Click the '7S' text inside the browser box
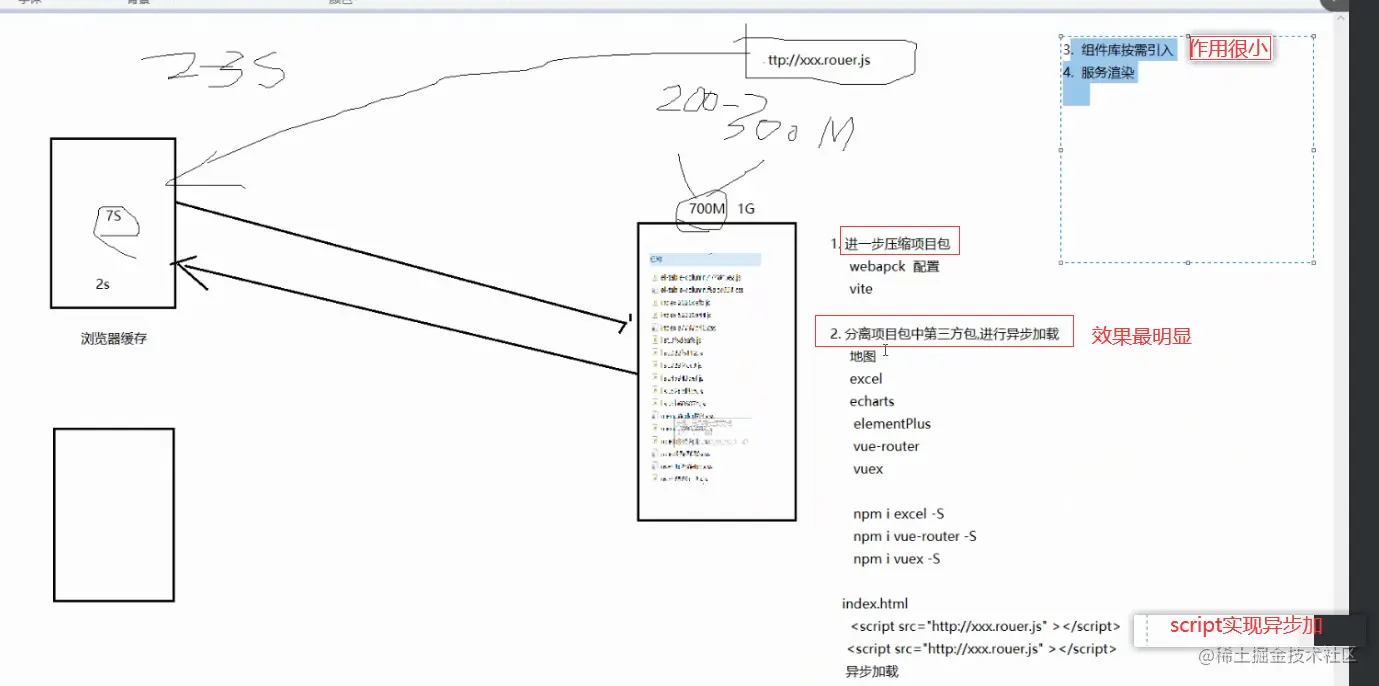The height and width of the screenshot is (686, 1379). (x=113, y=215)
